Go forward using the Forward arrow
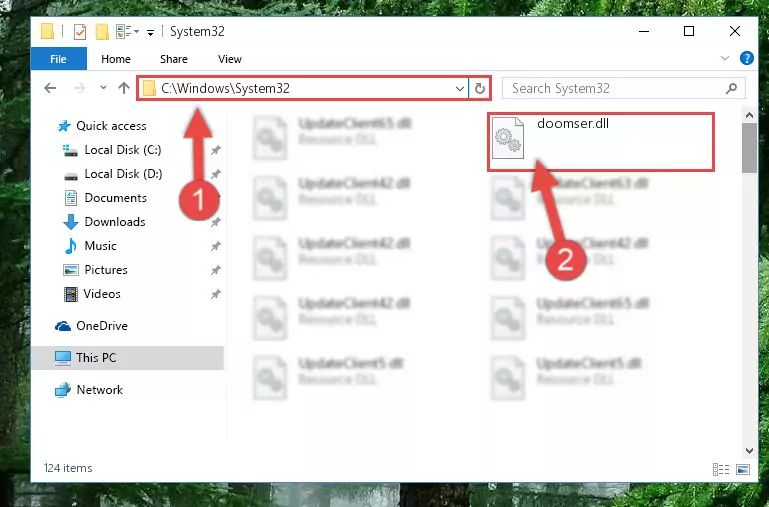This screenshot has height=507, width=769. [x=79, y=88]
